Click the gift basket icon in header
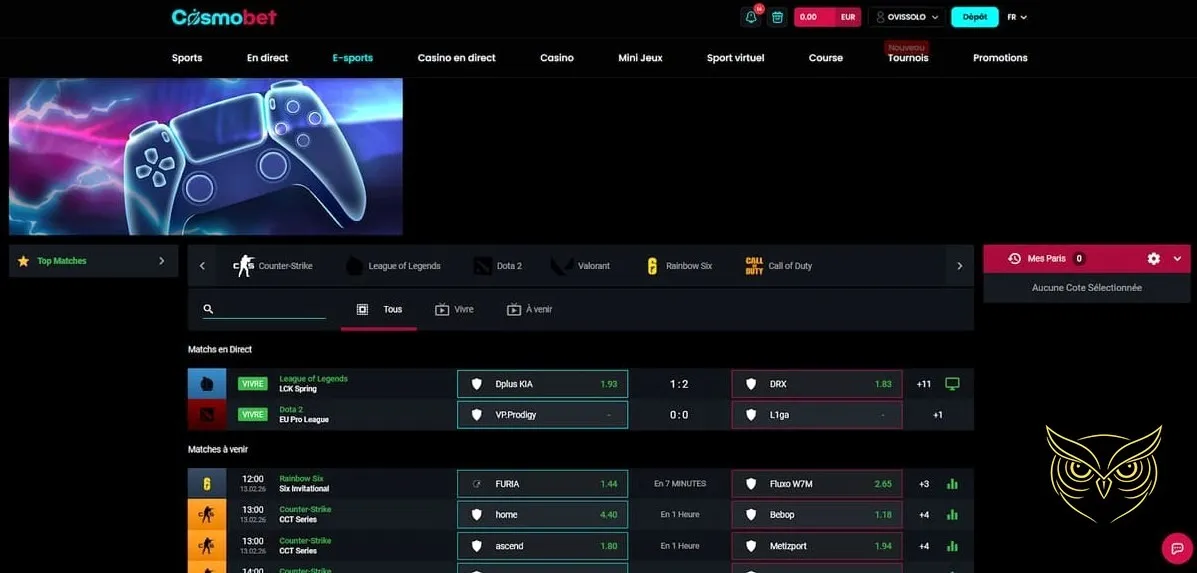1197x573 pixels. click(777, 17)
